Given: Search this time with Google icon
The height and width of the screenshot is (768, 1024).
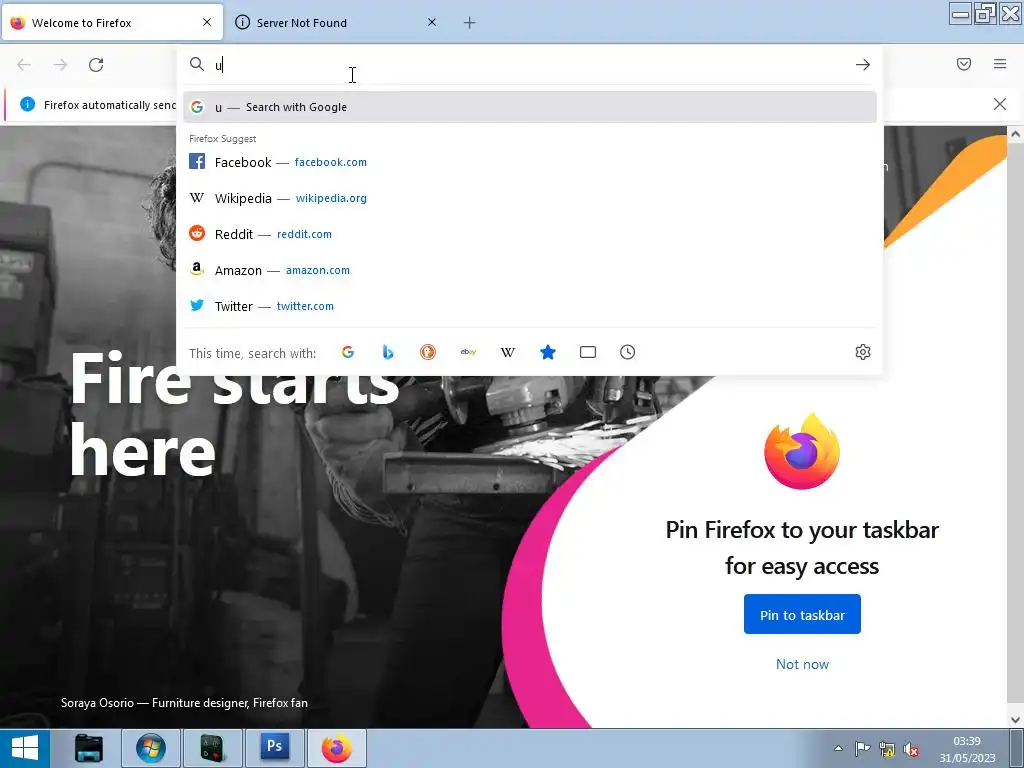Looking at the screenshot, I should 348,353.
